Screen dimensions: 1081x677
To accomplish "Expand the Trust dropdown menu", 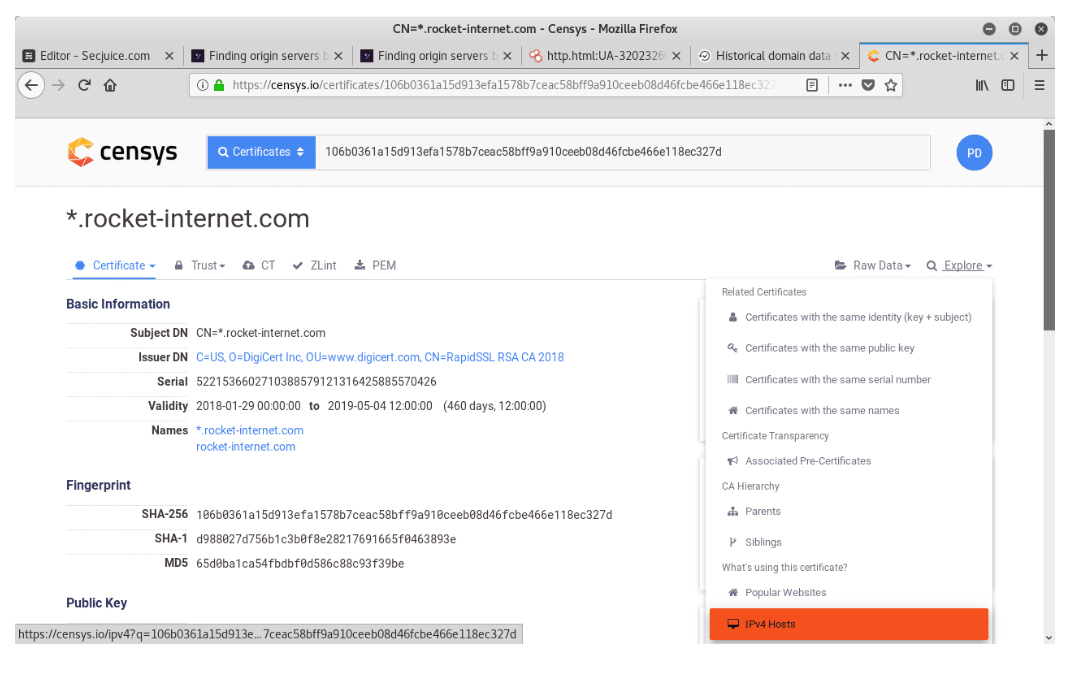I will (x=200, y=265).
